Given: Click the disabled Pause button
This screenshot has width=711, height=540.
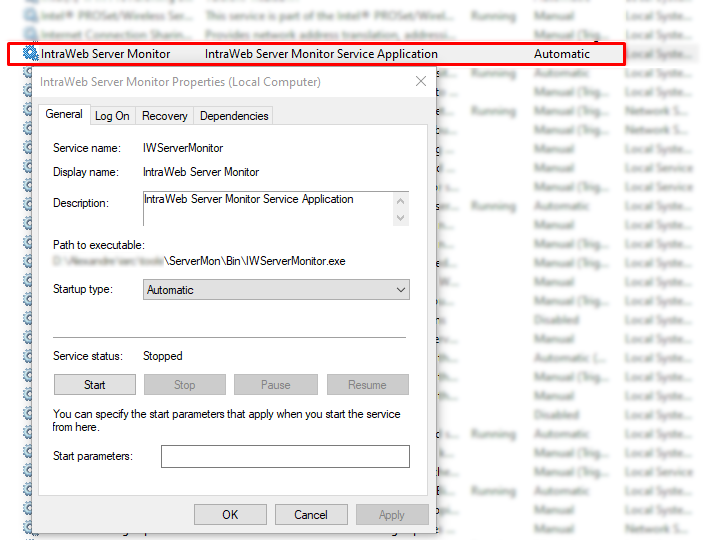Looking at the screenshot, I should 276,384.
